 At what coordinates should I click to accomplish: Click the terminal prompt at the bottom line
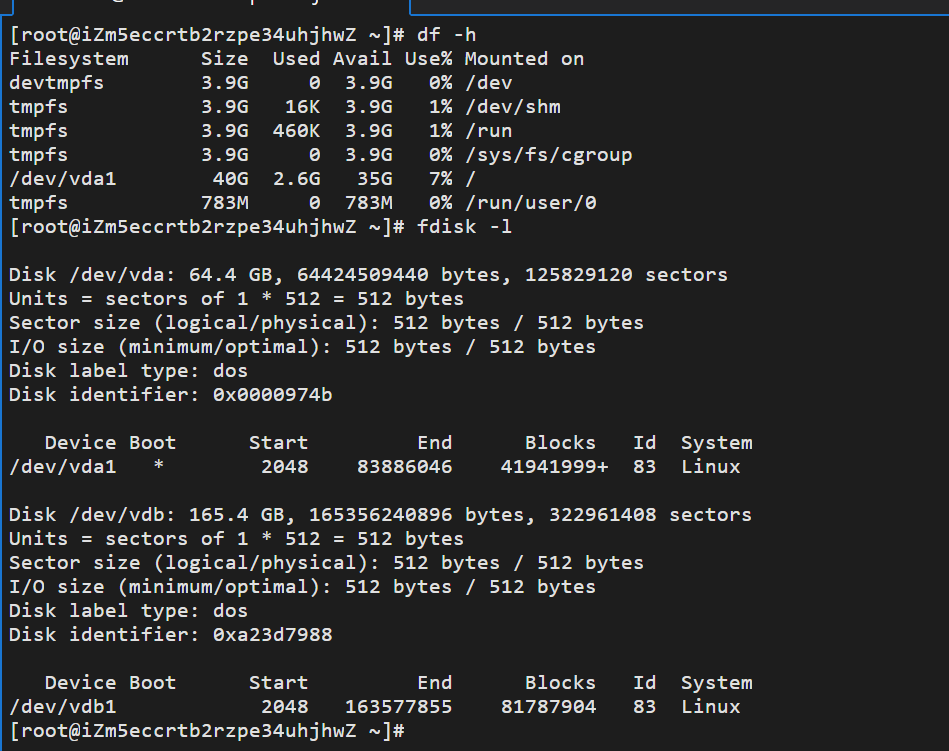pos(205,730)
